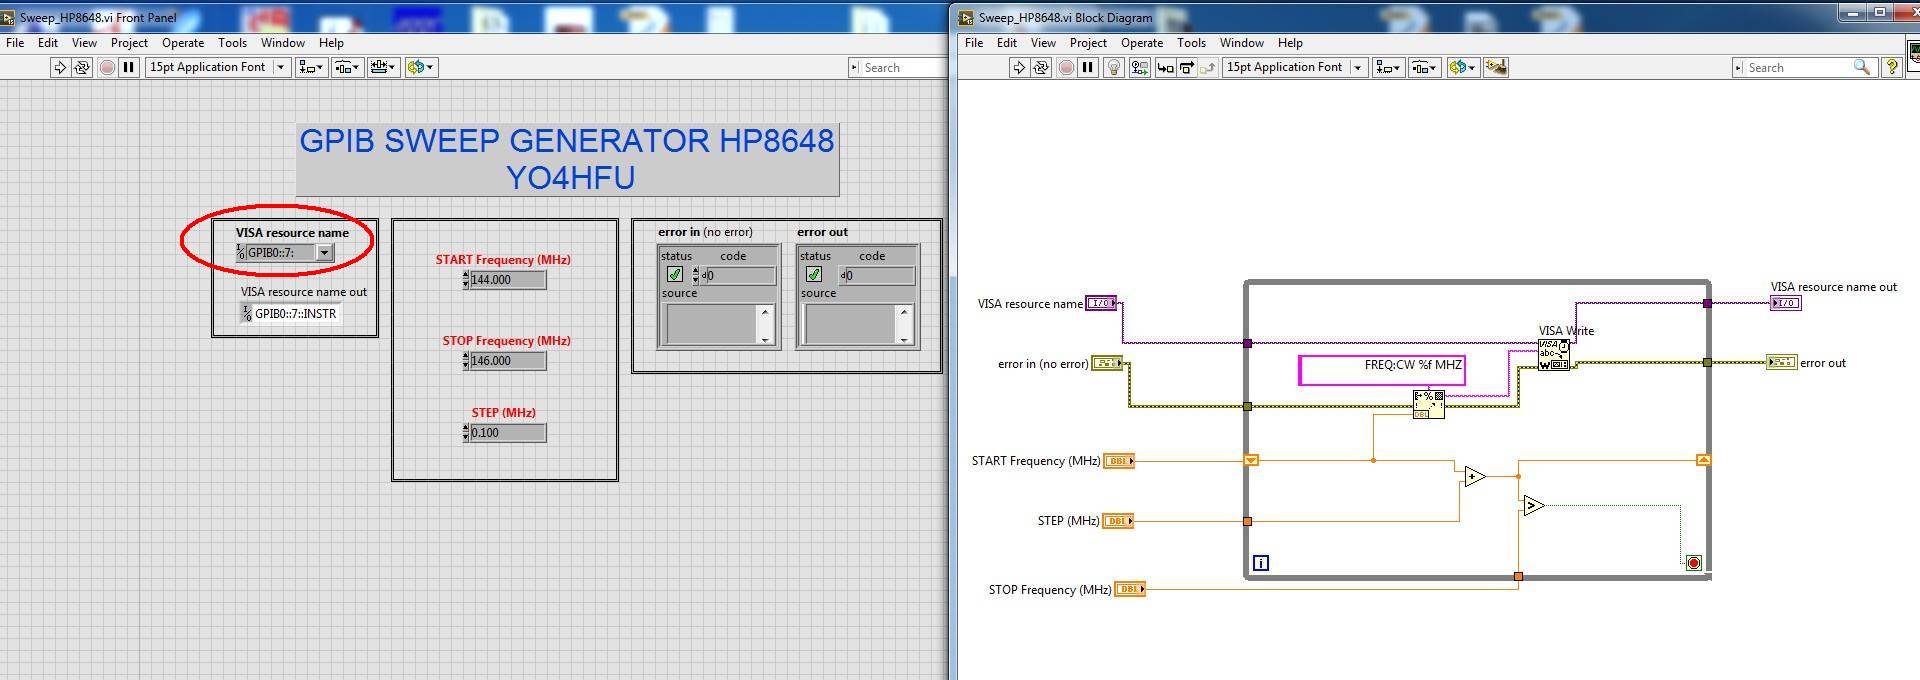This screenshot has height=680, width=1920.
Task: Run the VI in Front Panel window
Action: pos(60,67)
